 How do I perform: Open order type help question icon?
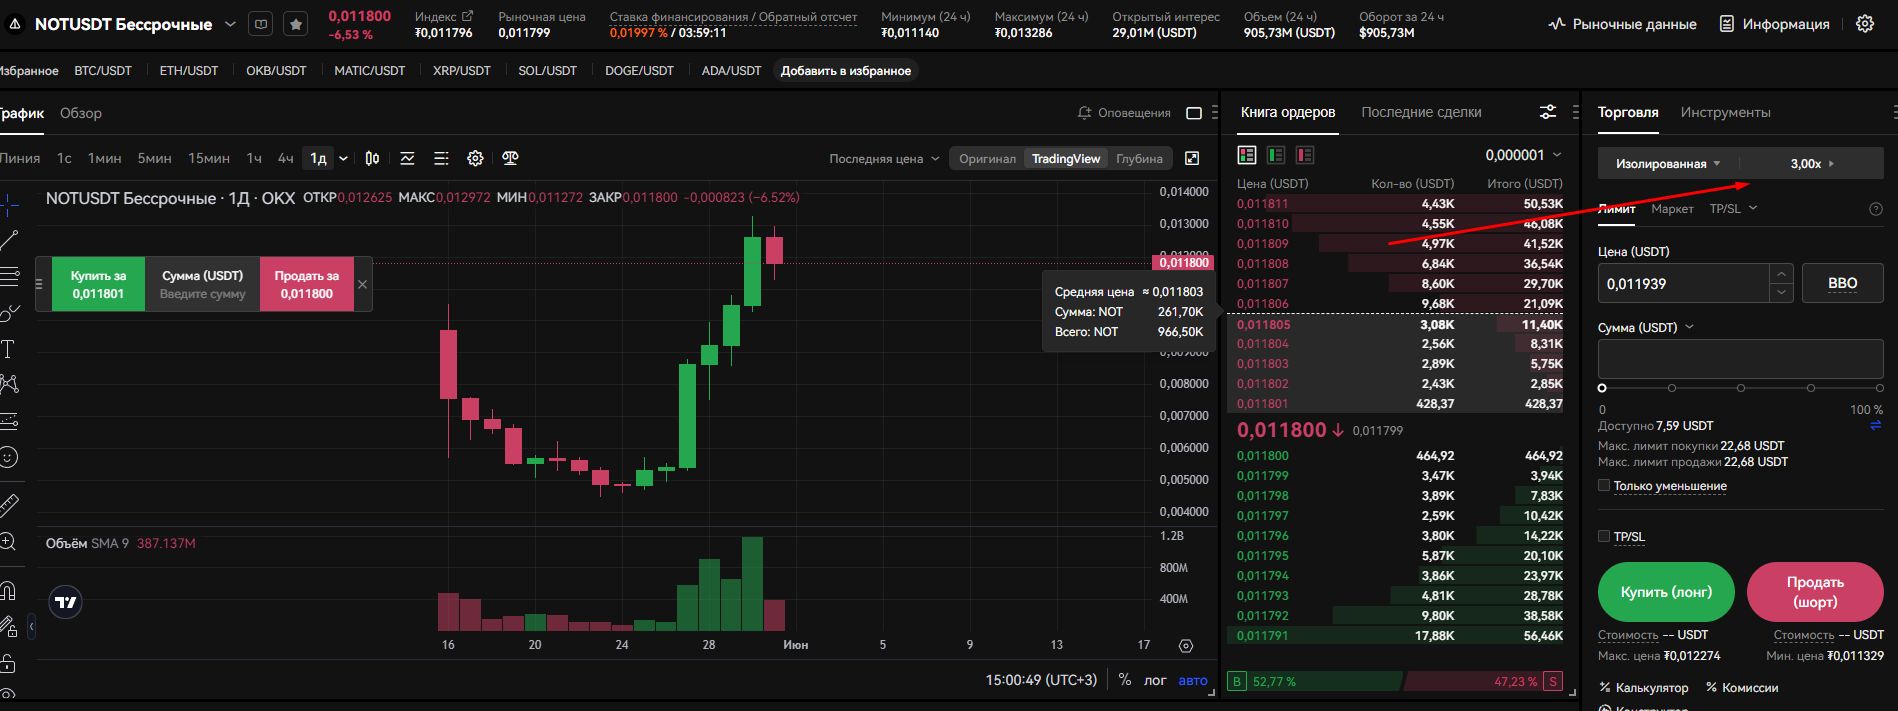[x=1876, y=209]
